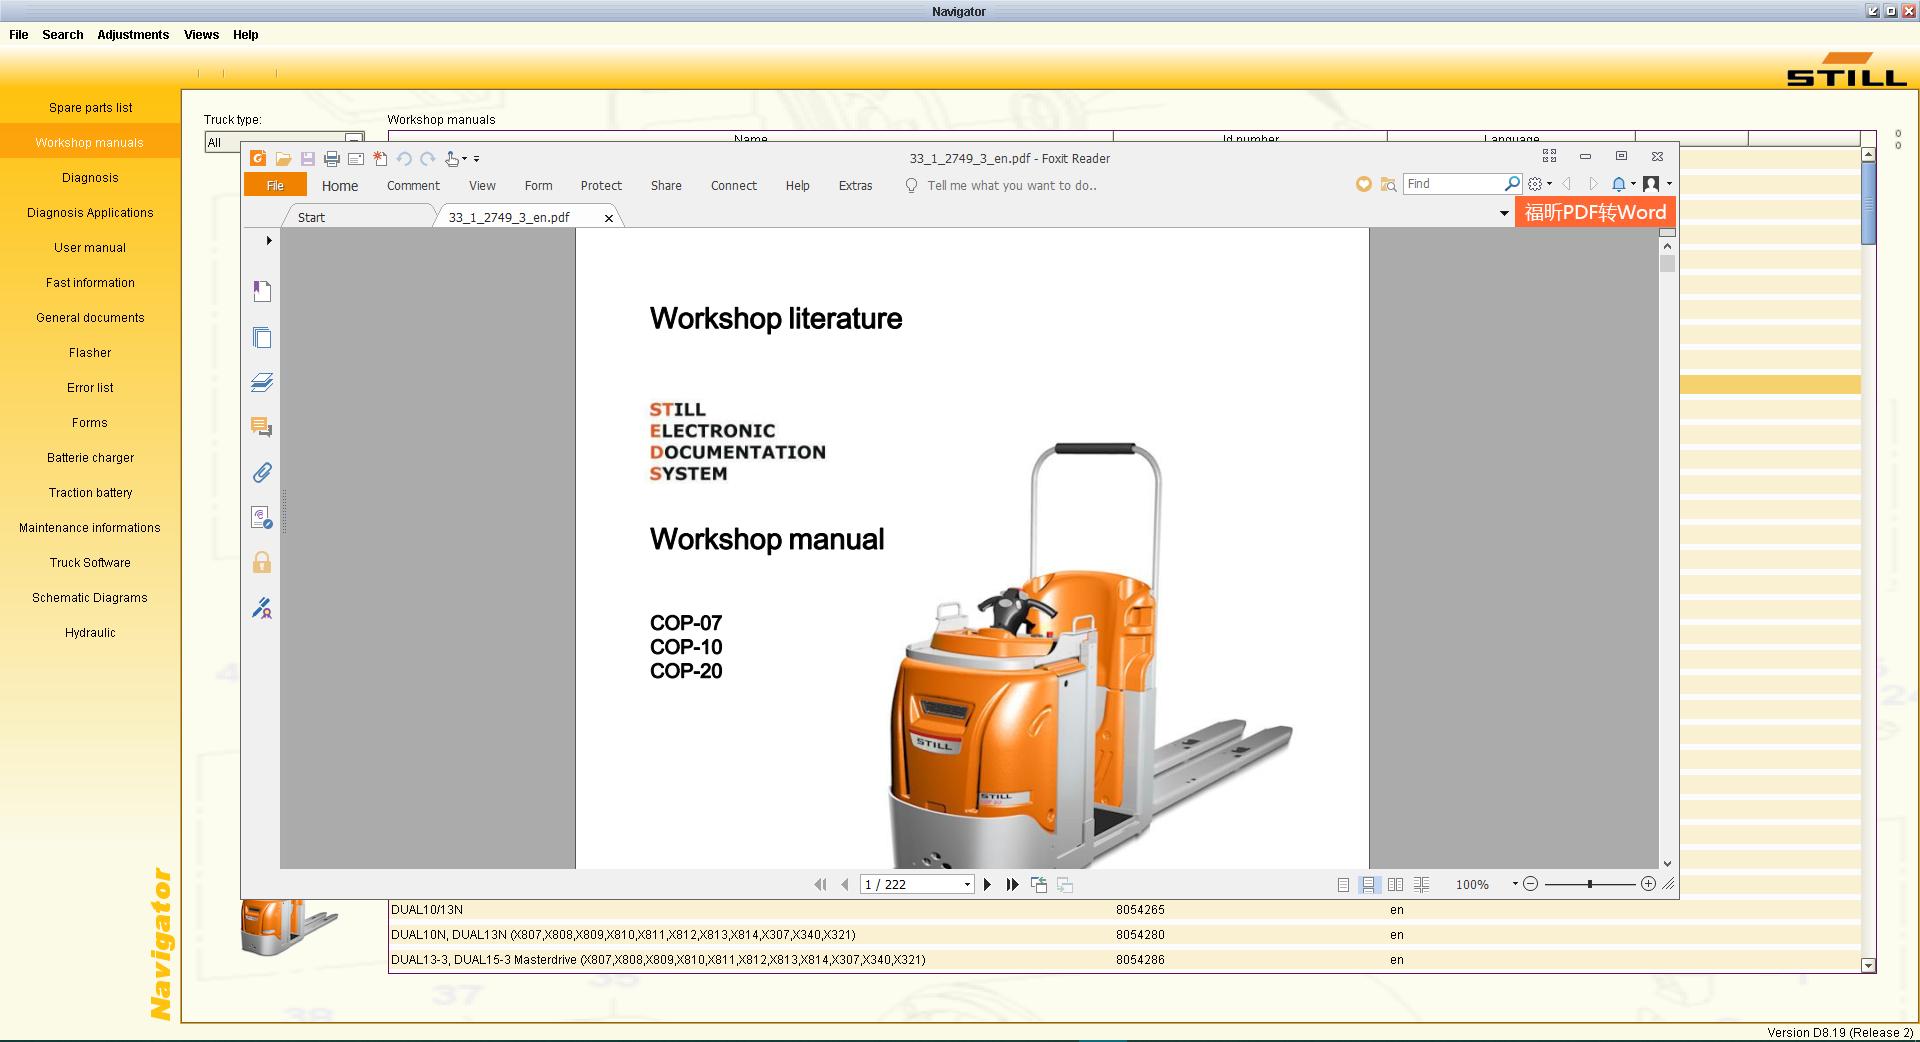Open the Security settings lock icon
Viewport: 1920px width, 1042px height.
point(262,563)
